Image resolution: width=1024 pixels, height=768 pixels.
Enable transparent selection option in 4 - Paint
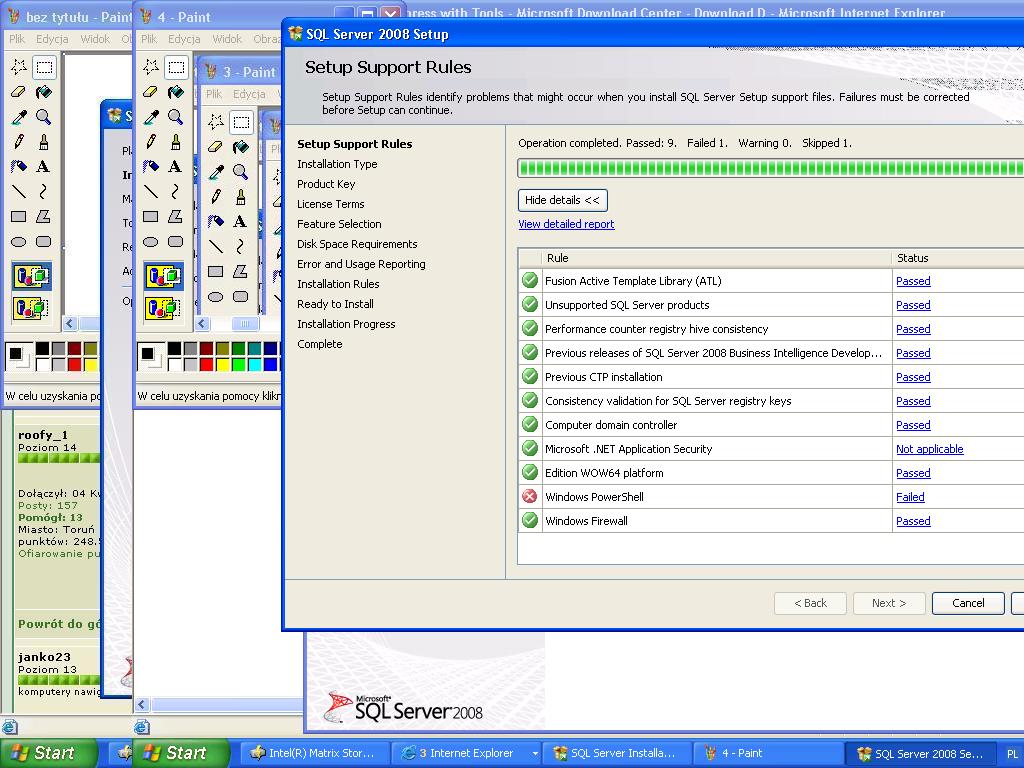pos(163,307)
